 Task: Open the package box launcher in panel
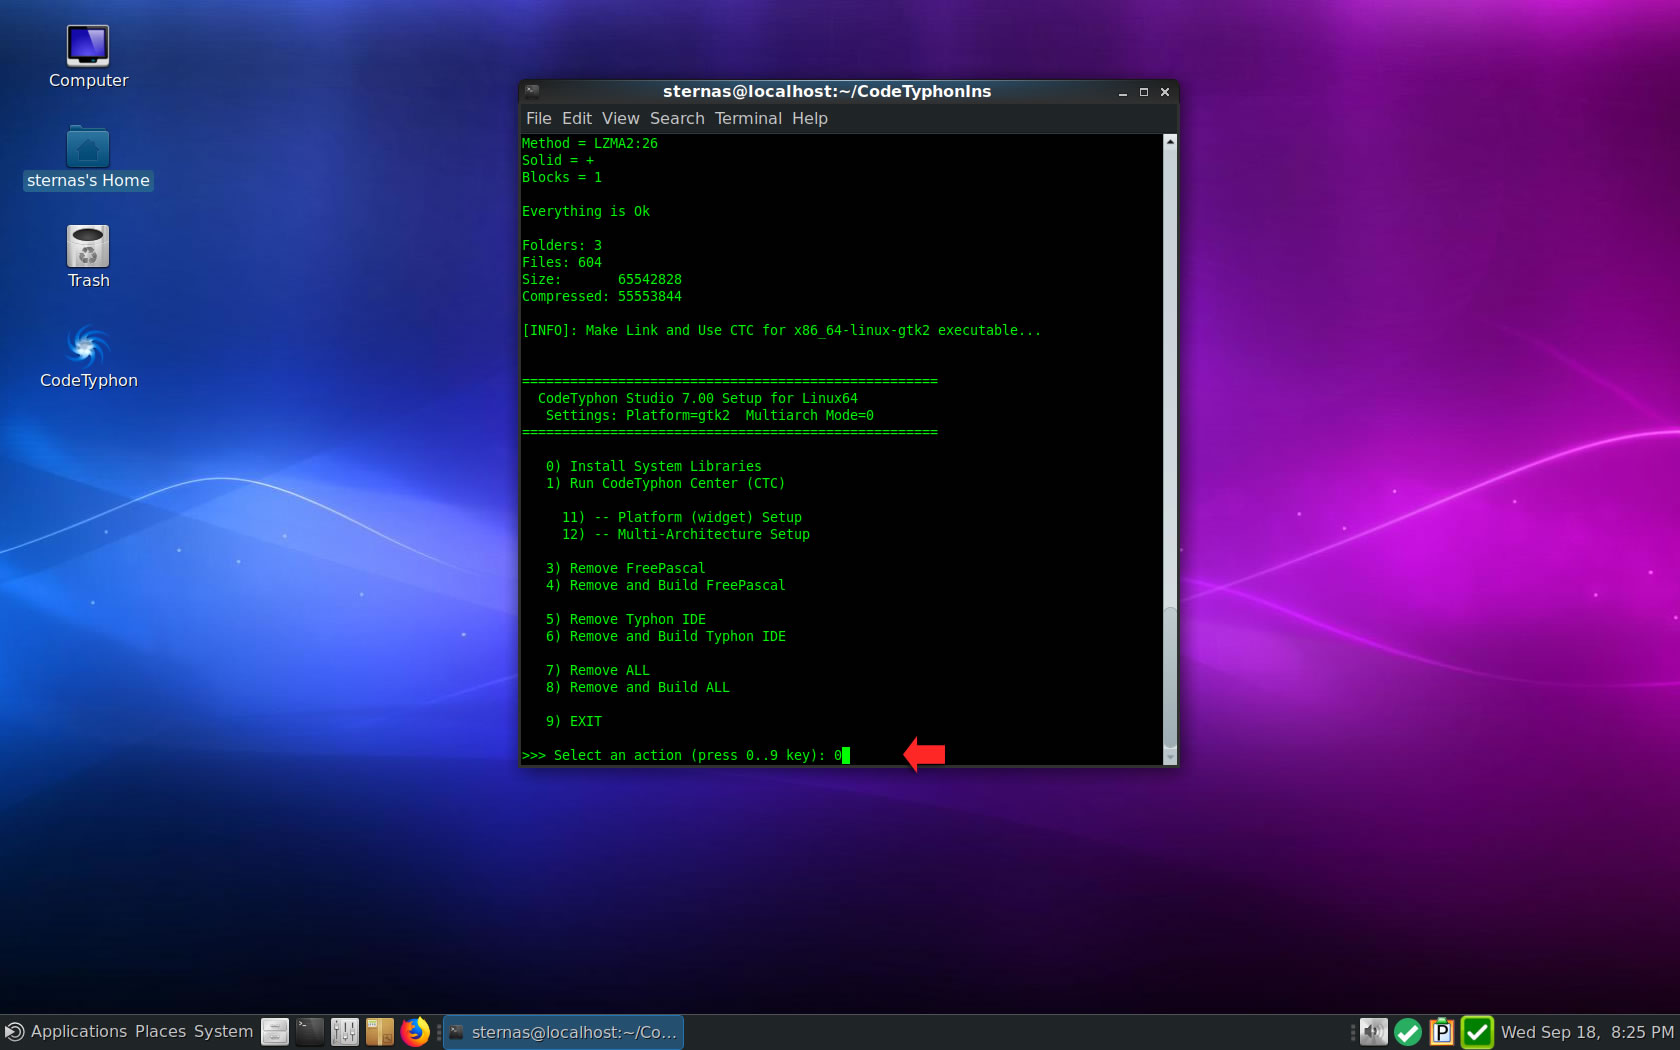[380, 1031]
